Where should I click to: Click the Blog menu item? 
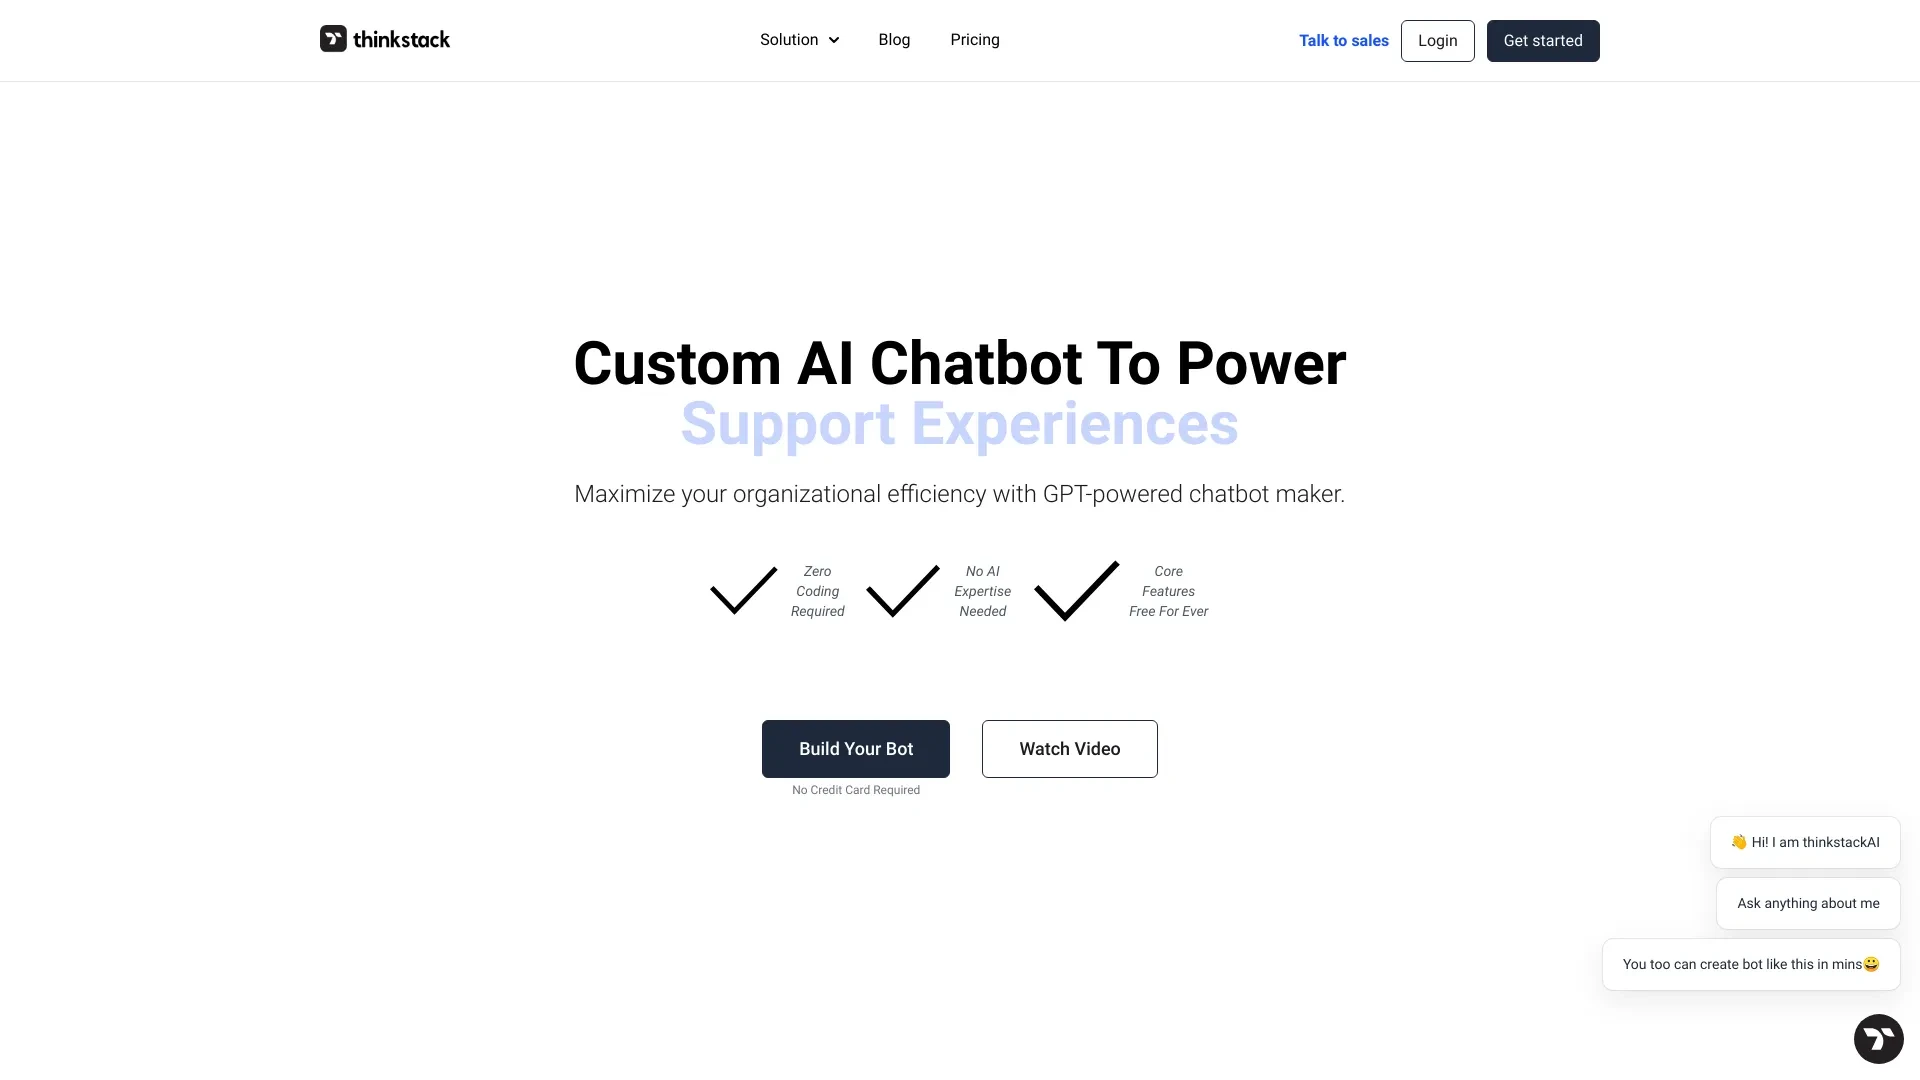pos(893,40)
